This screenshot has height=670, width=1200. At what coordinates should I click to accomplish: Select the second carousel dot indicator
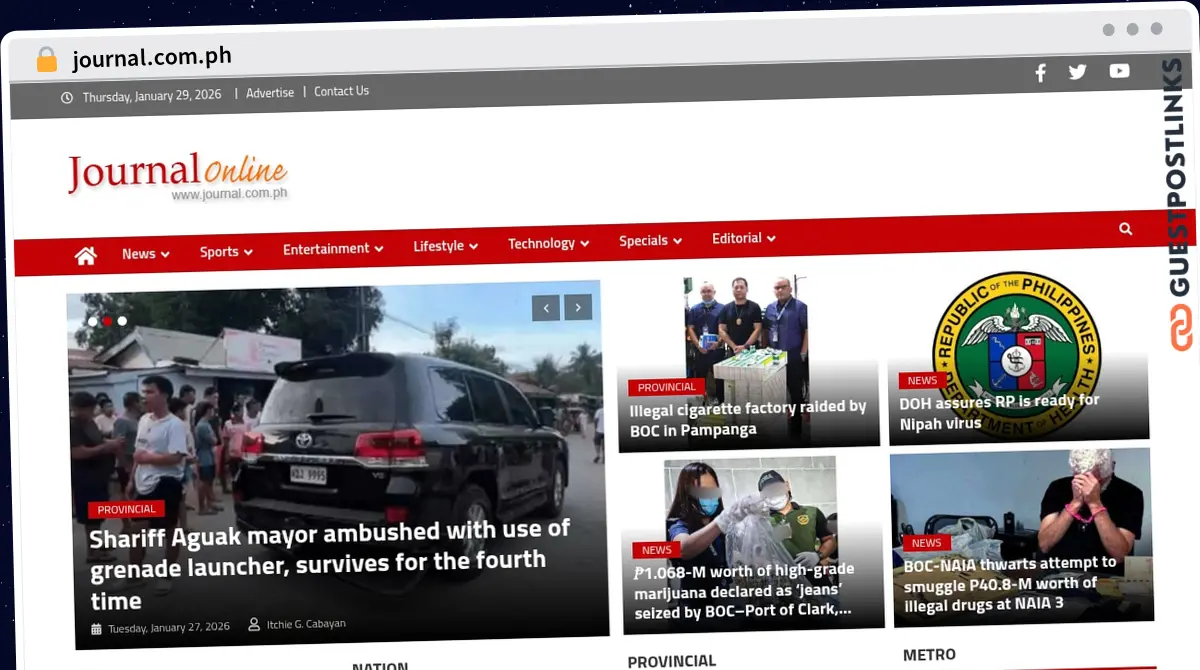point(107,321)
